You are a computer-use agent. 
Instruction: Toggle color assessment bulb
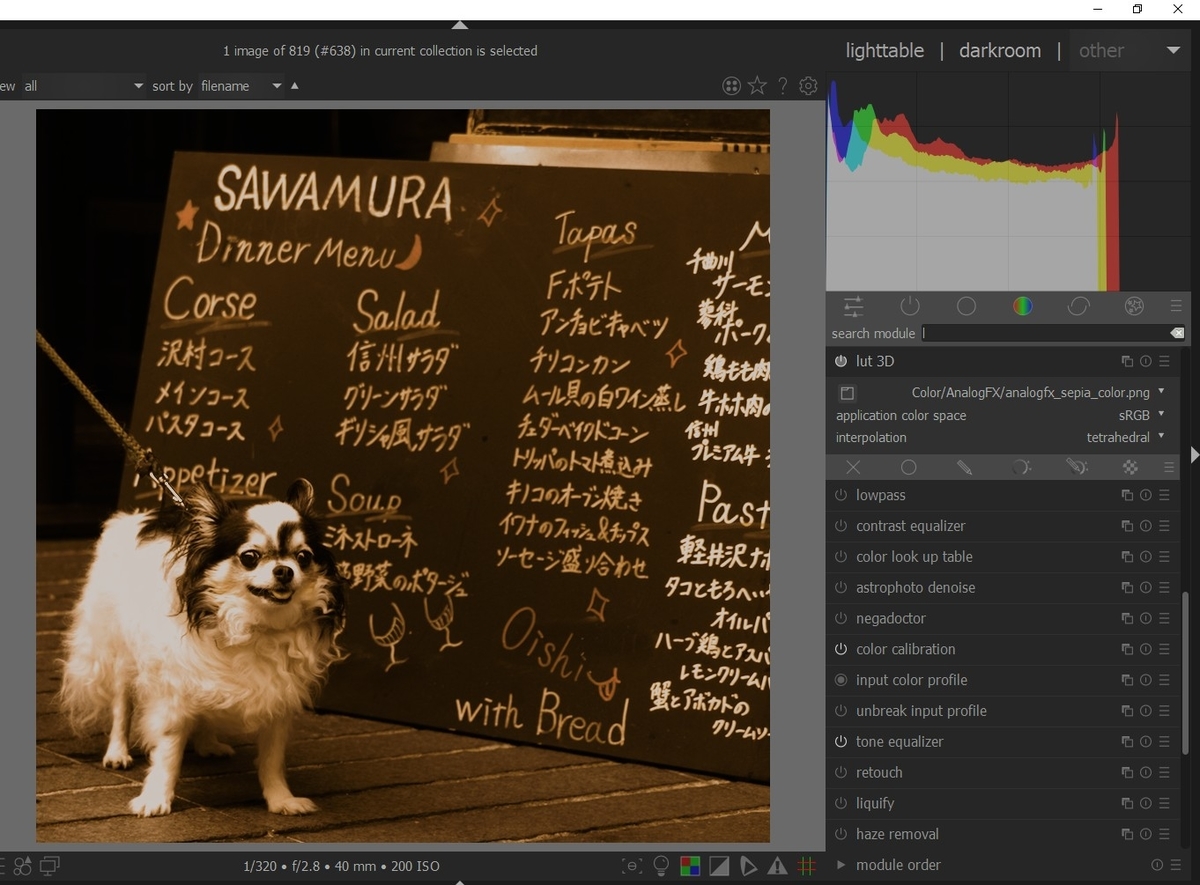[x=661, y=866]
